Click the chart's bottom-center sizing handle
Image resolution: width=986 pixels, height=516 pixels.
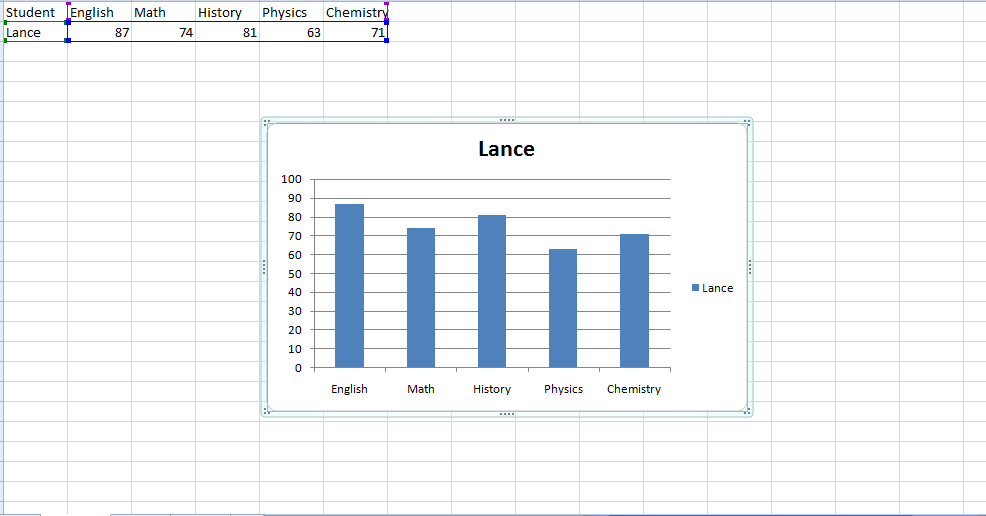pos(507,414)
